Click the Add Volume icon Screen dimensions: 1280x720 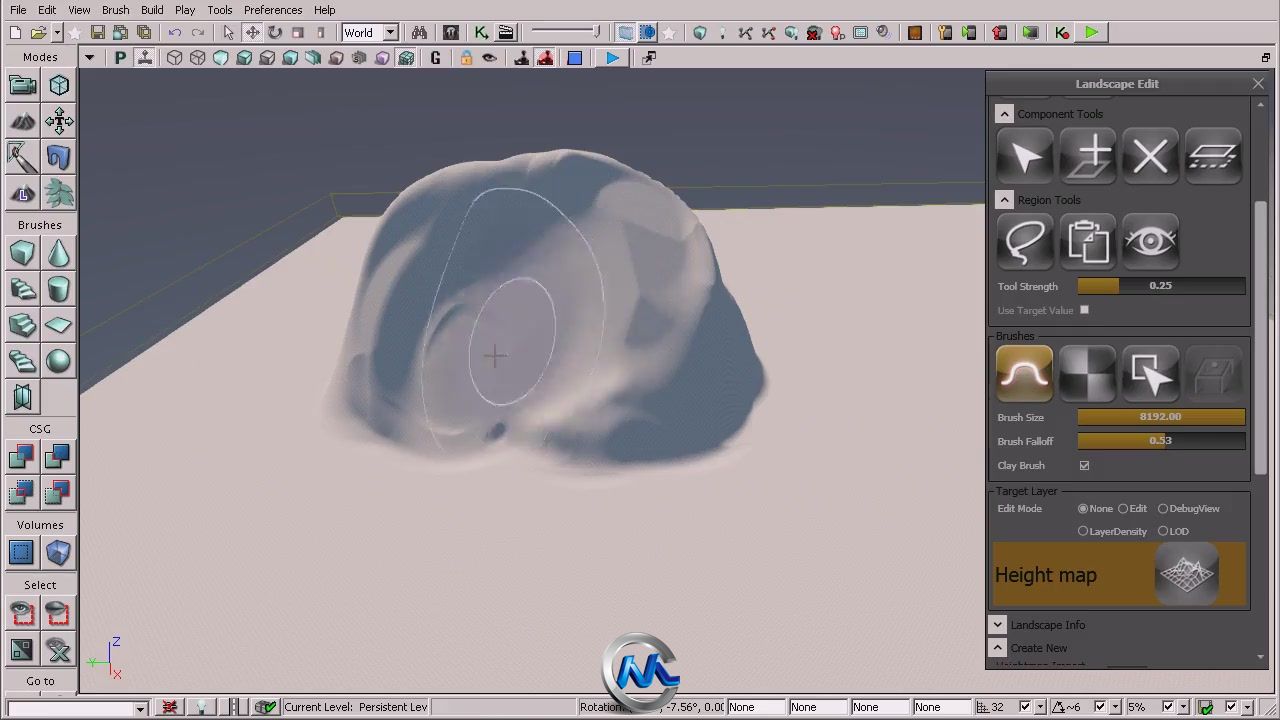59,553
